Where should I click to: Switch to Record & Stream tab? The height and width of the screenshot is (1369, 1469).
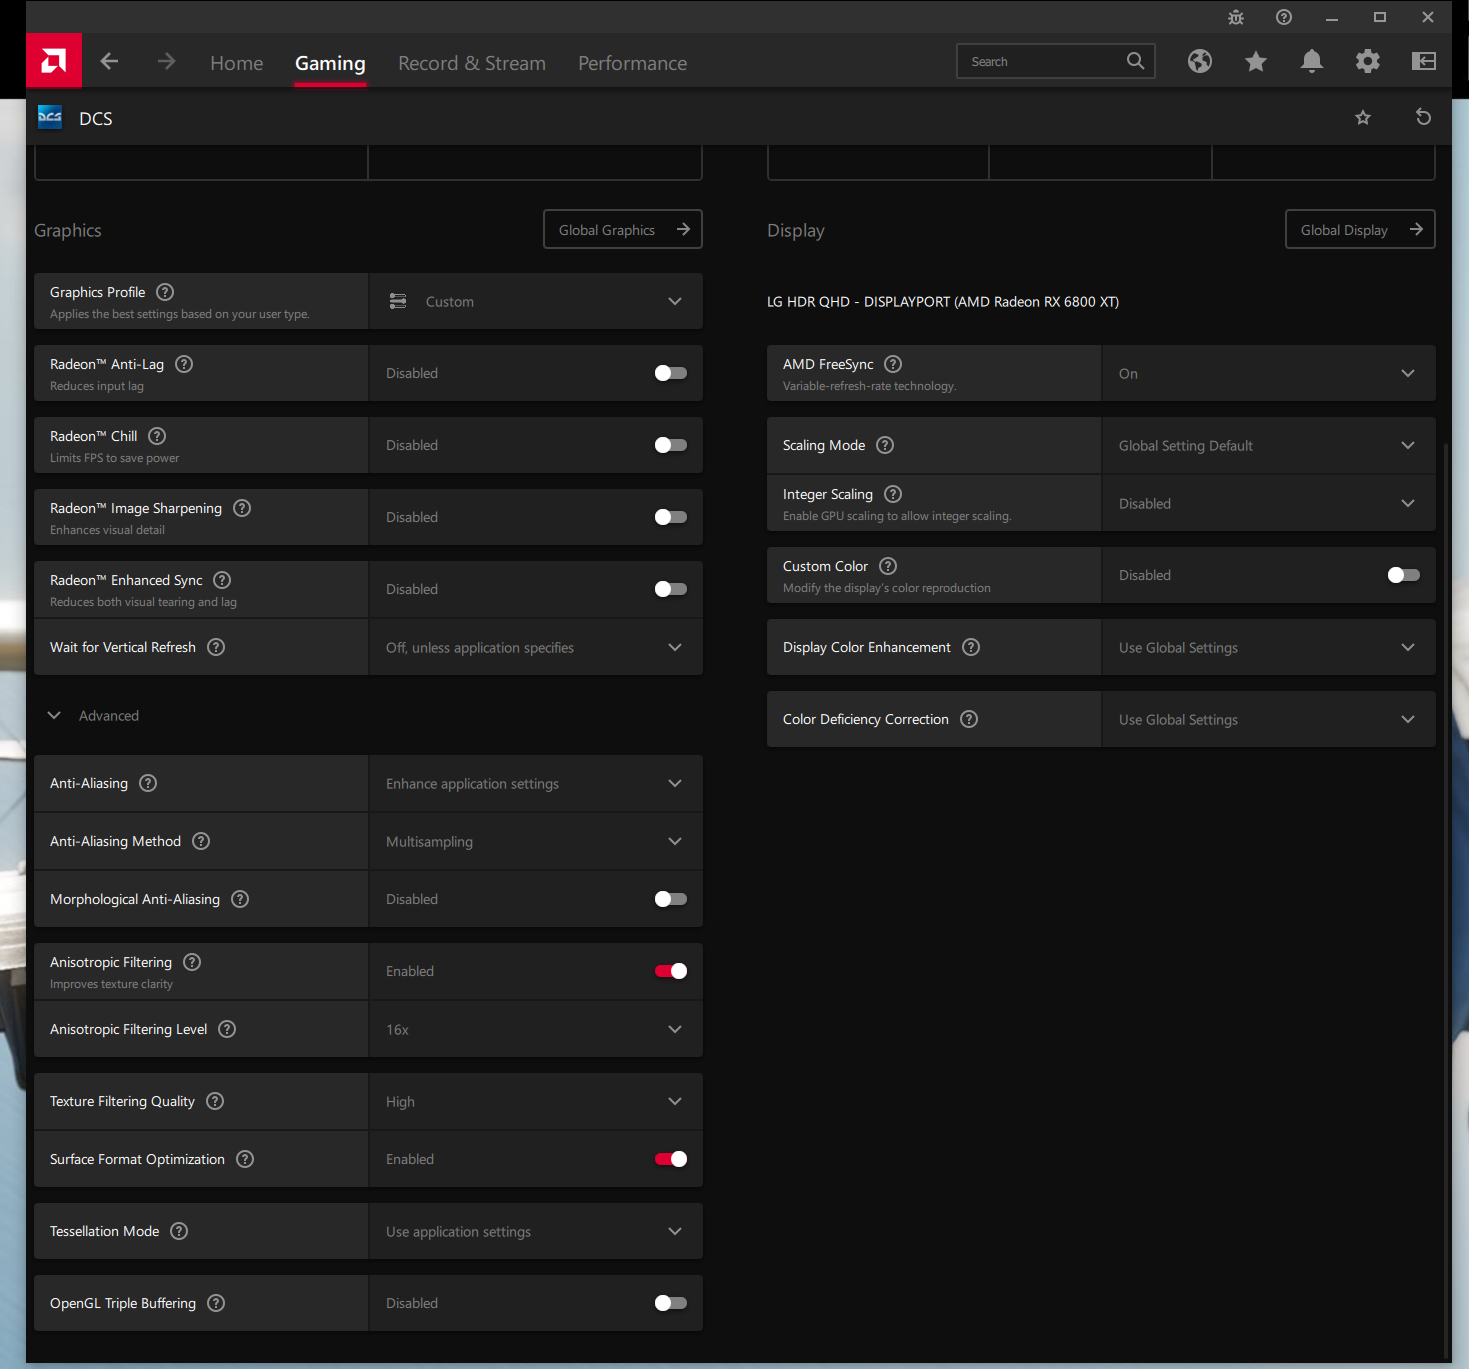point(472,63)
